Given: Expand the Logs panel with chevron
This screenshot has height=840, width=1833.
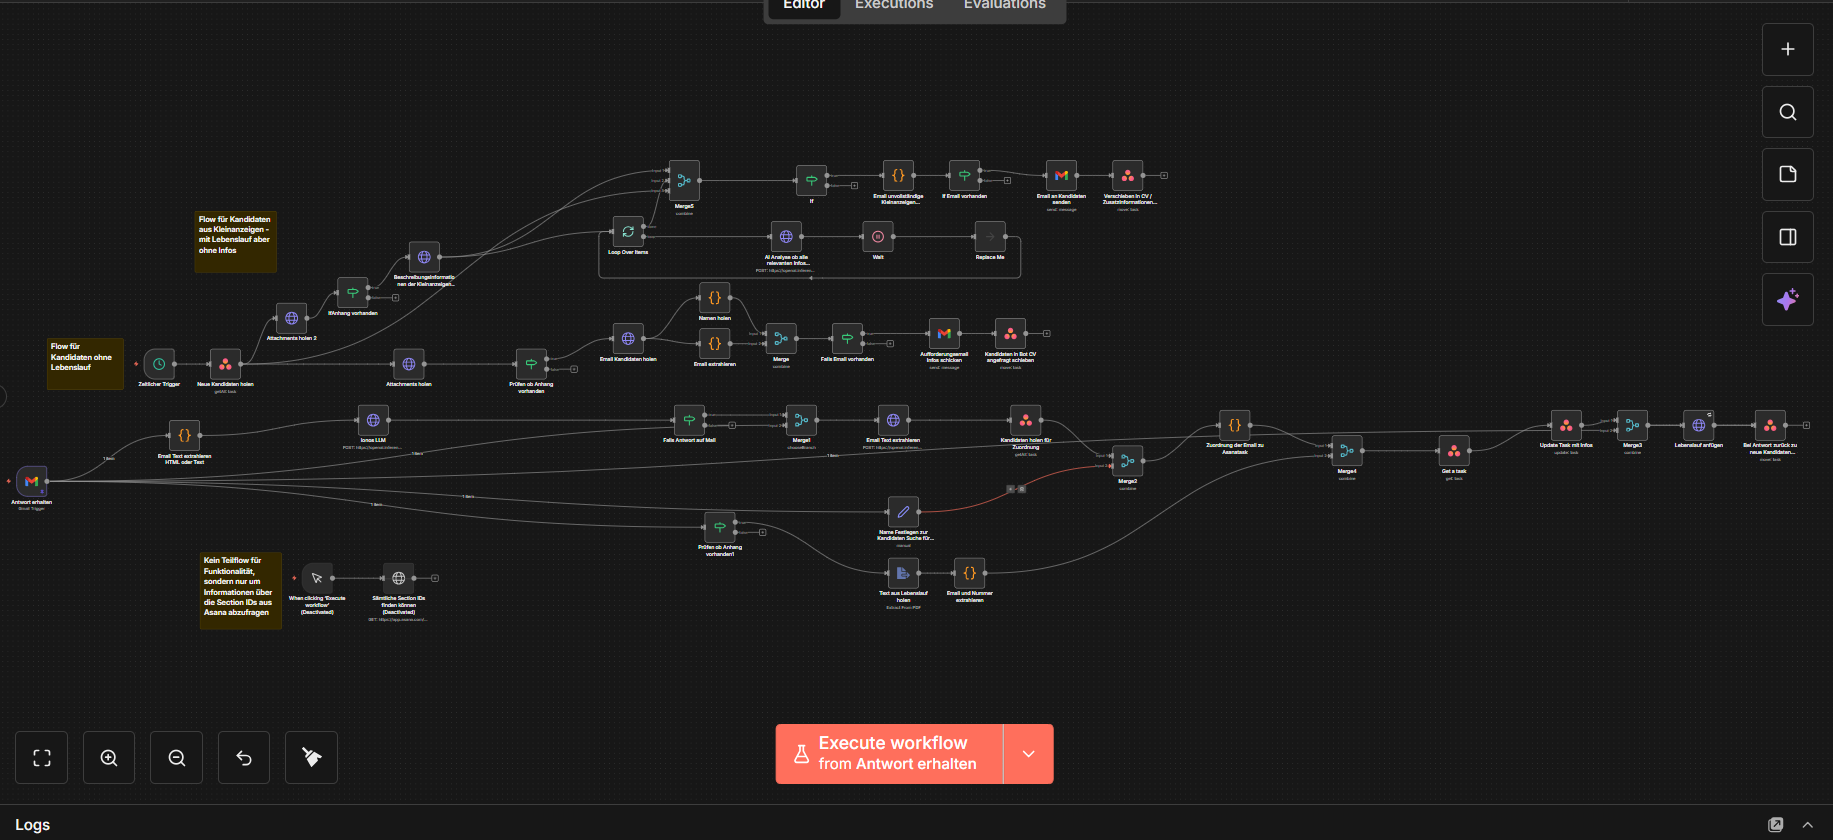Looking at the screenshot, I should (x=1807, y=825).
